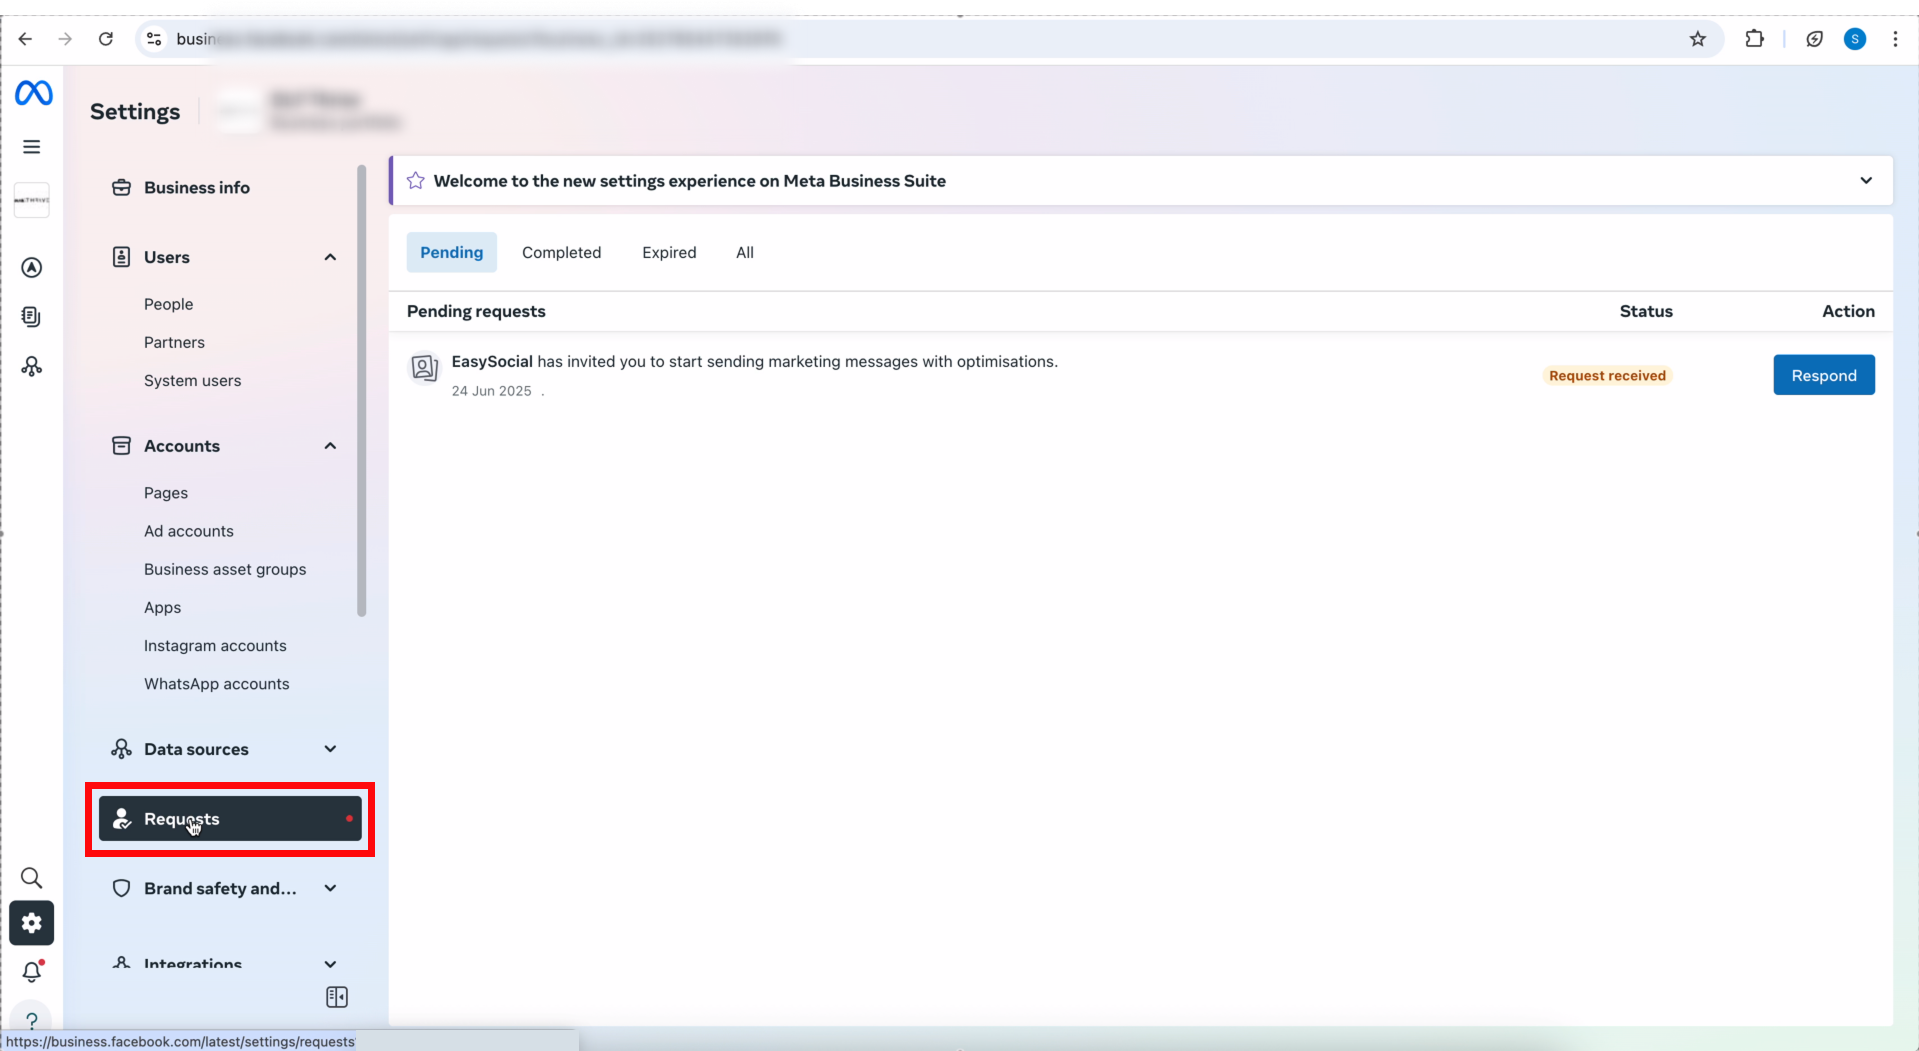This screenshot has width=1919, height=1051.
Task: Click the Status column header
Action: click(1645, 311)
